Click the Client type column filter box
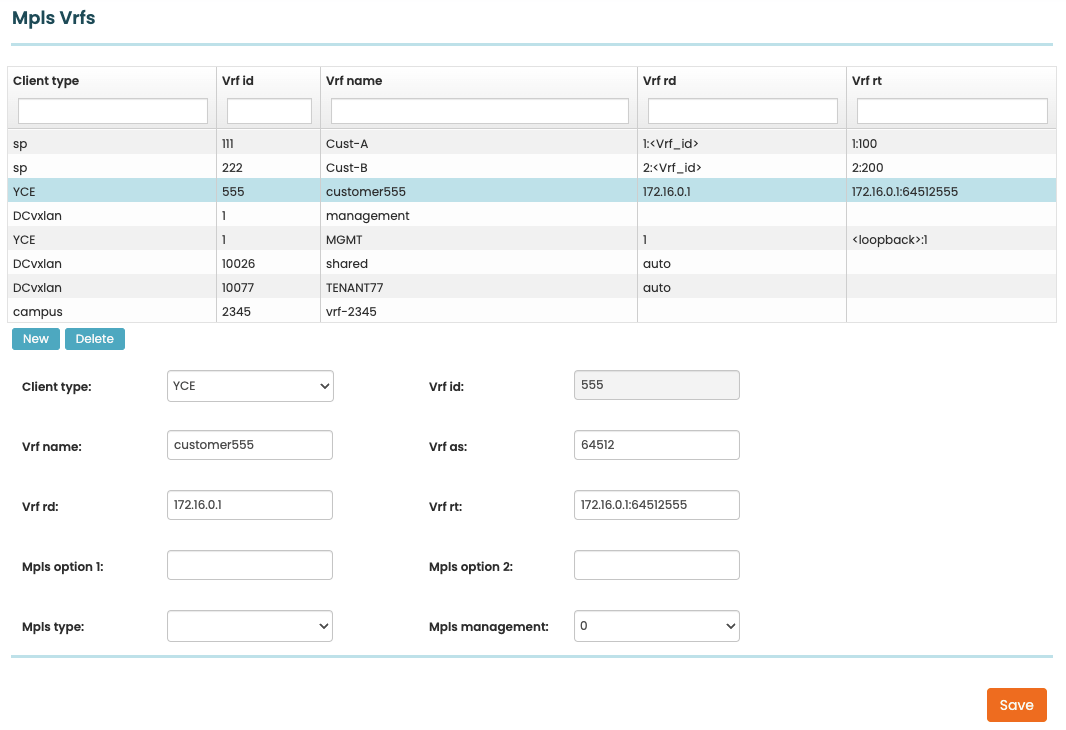 click(x=113, y=111)
